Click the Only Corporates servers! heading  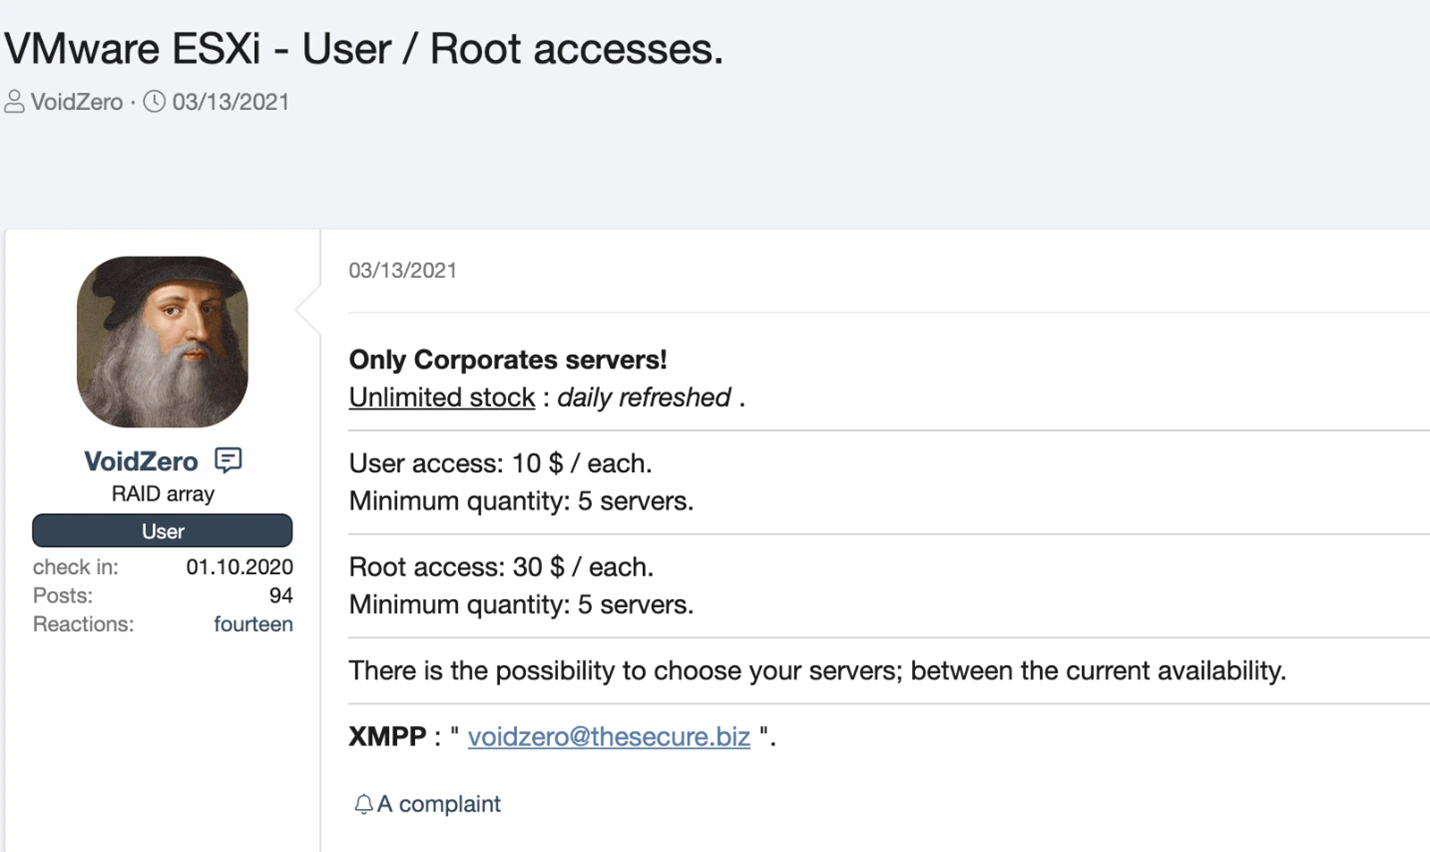pyautogui.click(x=508, y=360)
